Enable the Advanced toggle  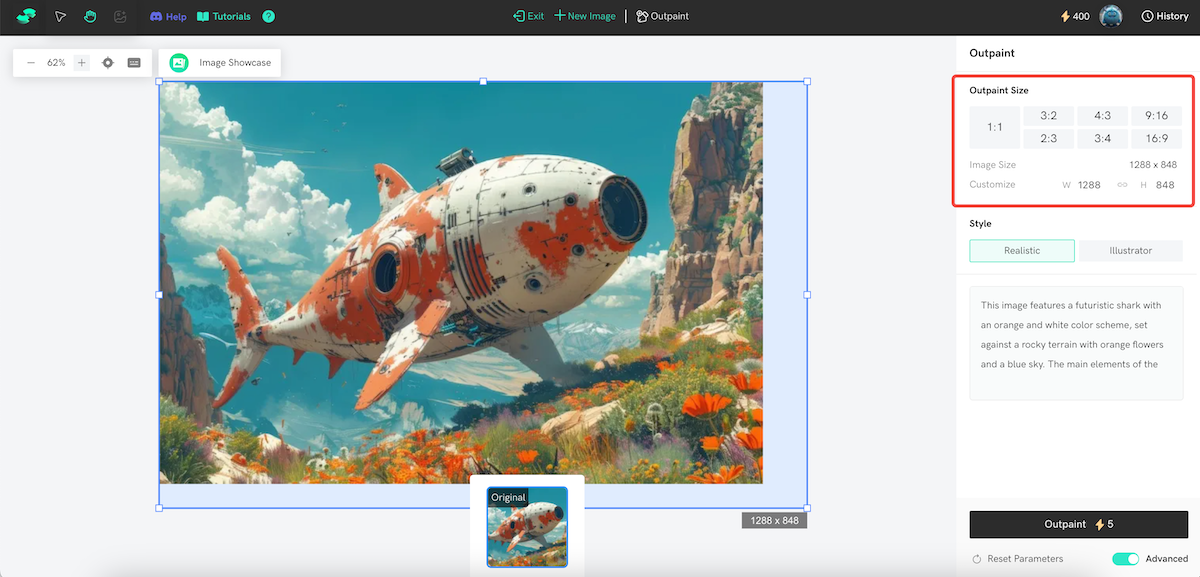click(1125, 558)
